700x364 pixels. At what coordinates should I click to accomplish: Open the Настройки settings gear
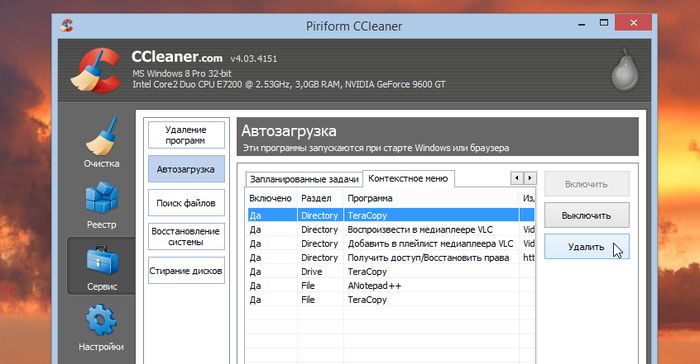(x=101, y=328)
